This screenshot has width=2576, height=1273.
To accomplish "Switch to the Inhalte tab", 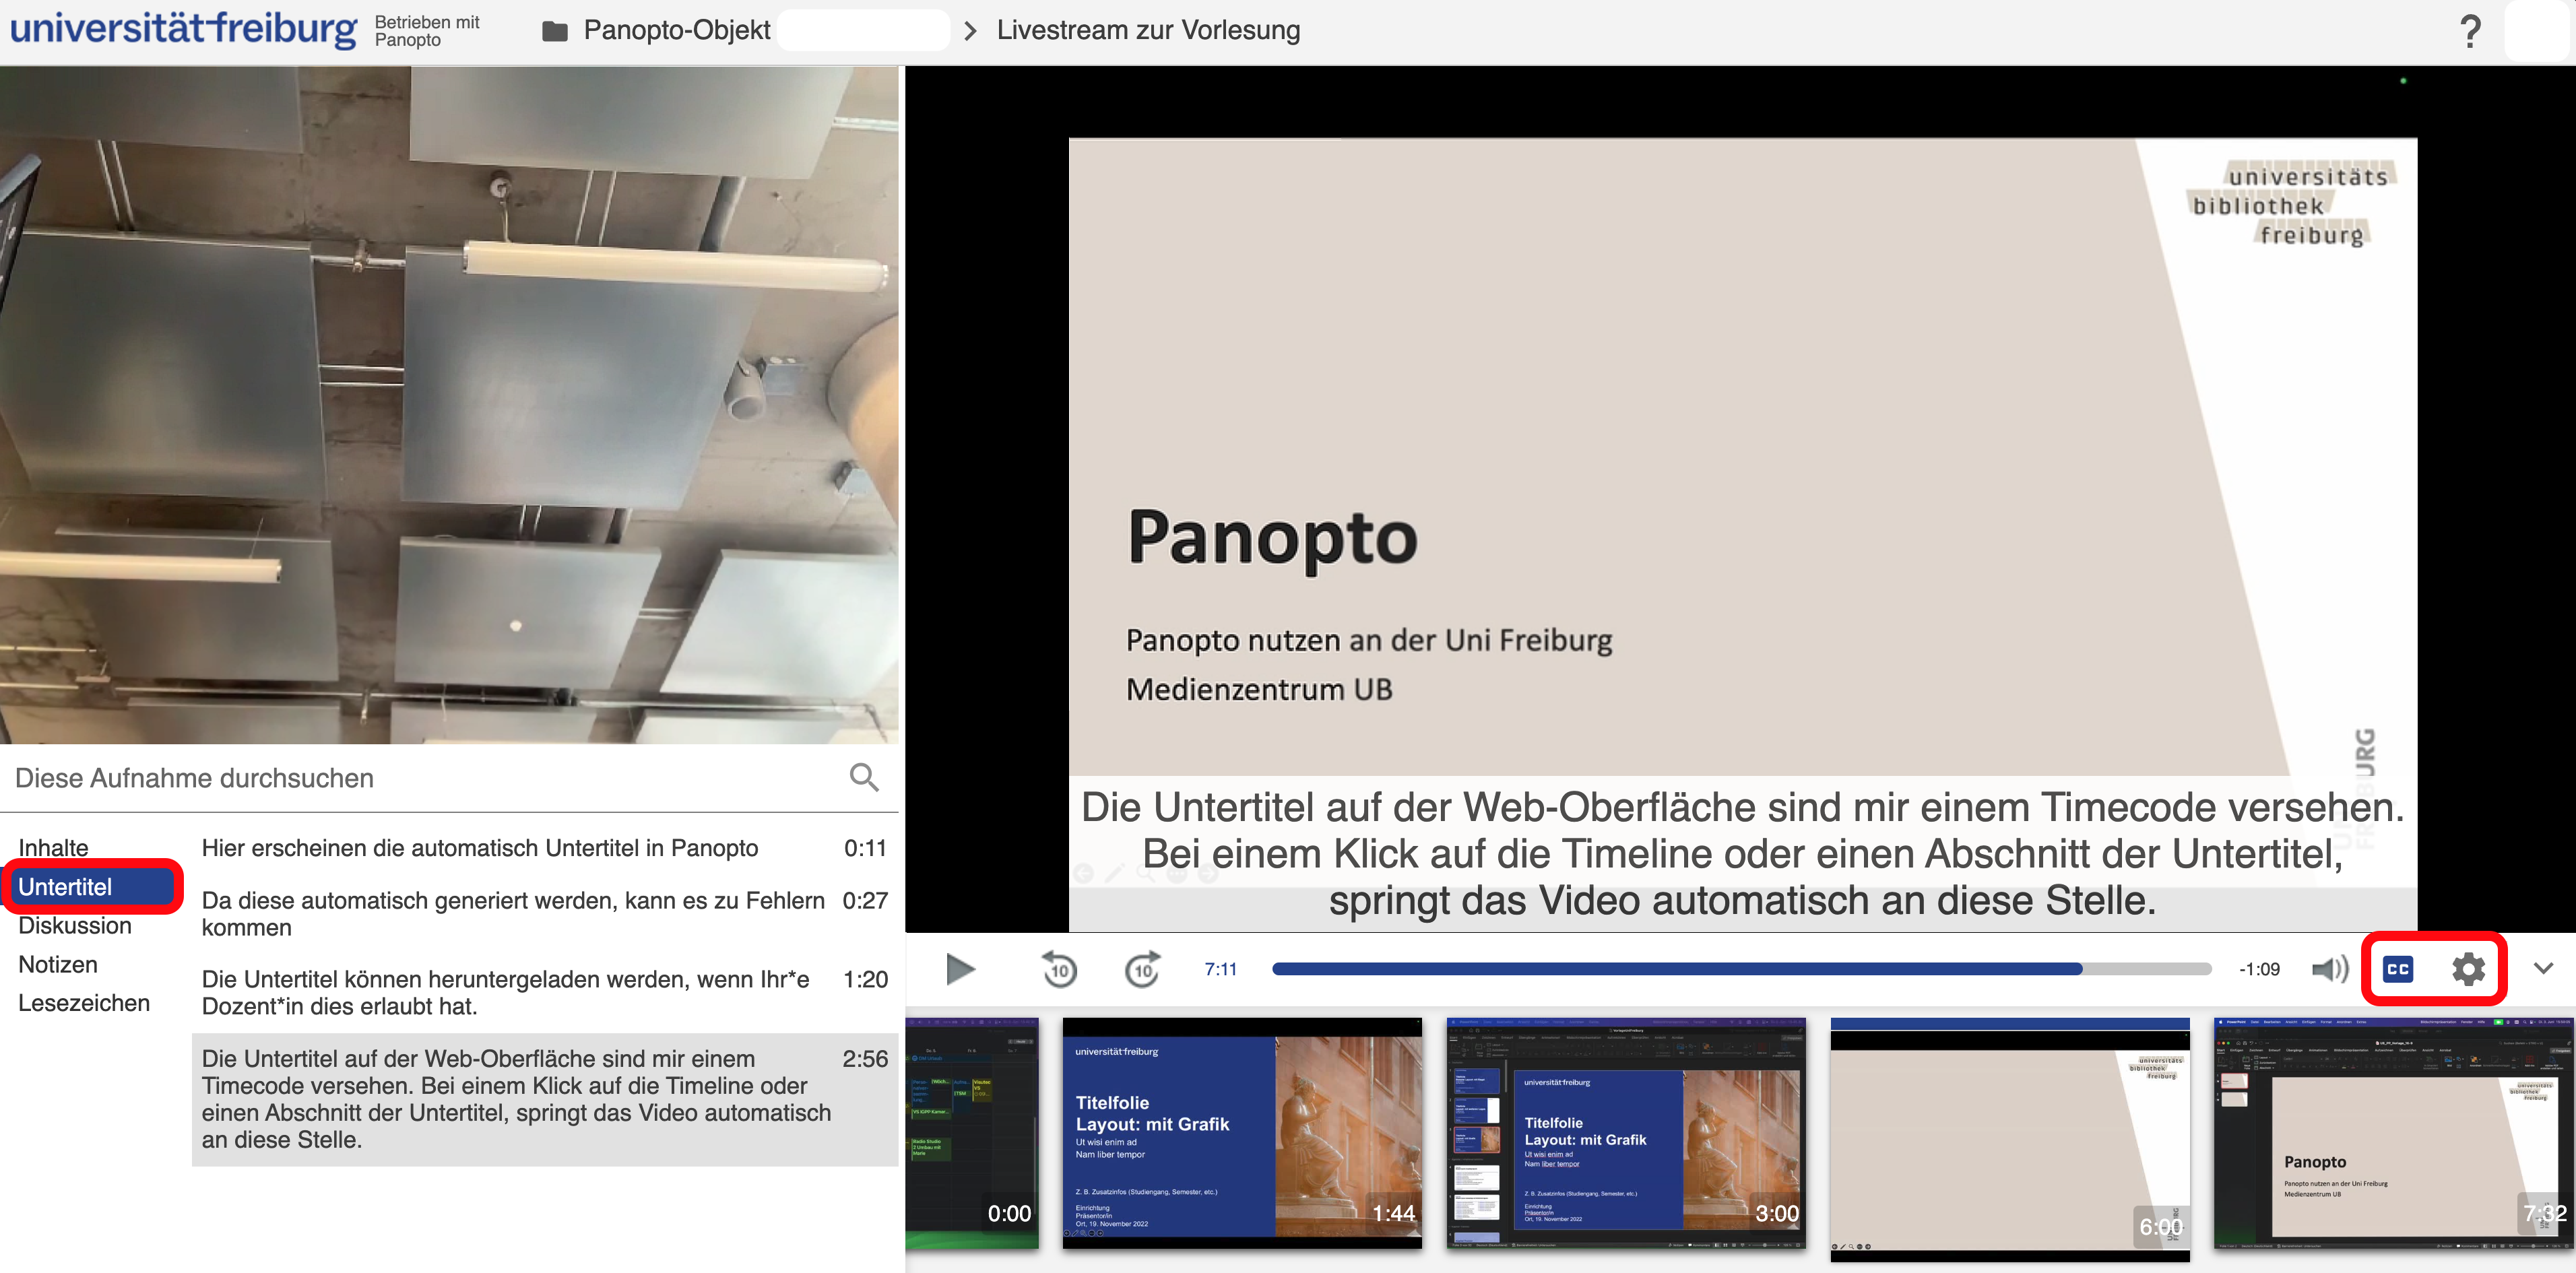I will 53,847.
